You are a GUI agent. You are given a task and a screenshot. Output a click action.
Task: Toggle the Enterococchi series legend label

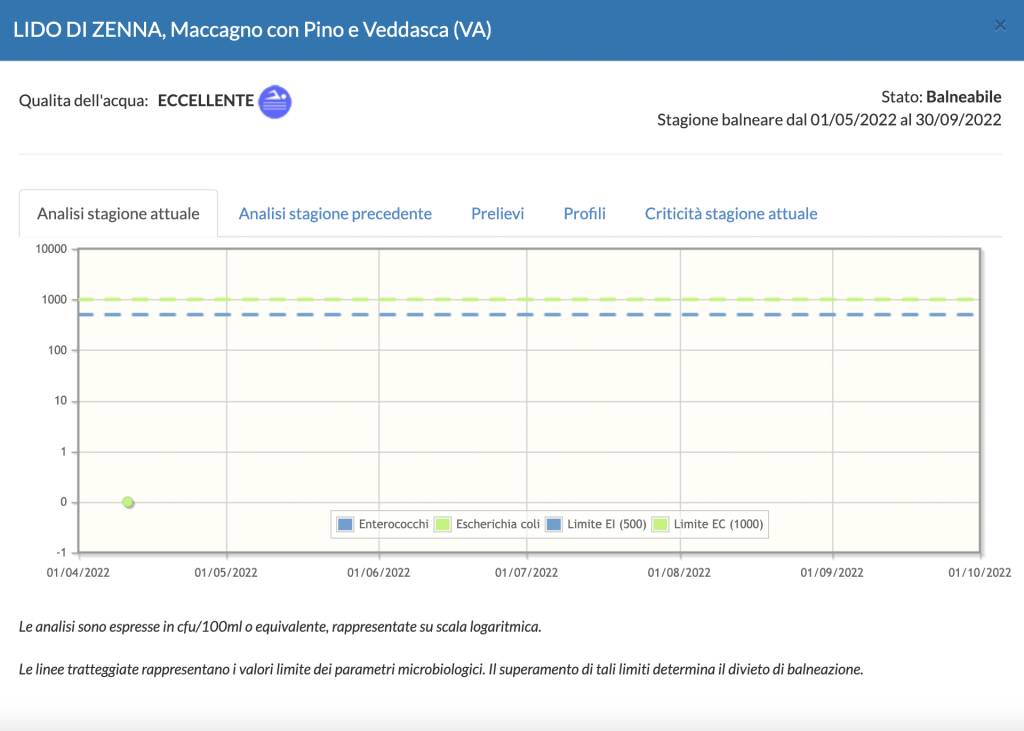click(x=393, y=524)
